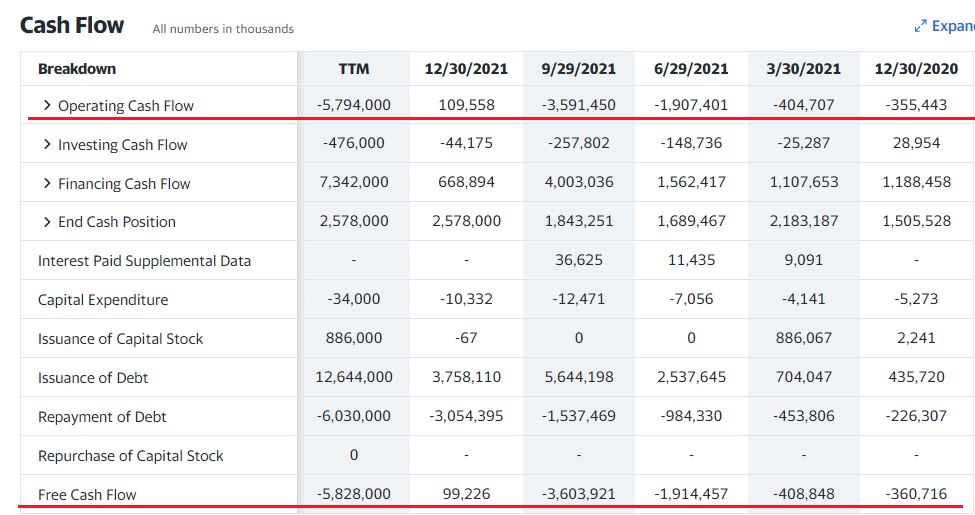Click Investing Cash Flow value 28,954
975x515 pixels.
(x=917, y=142)
